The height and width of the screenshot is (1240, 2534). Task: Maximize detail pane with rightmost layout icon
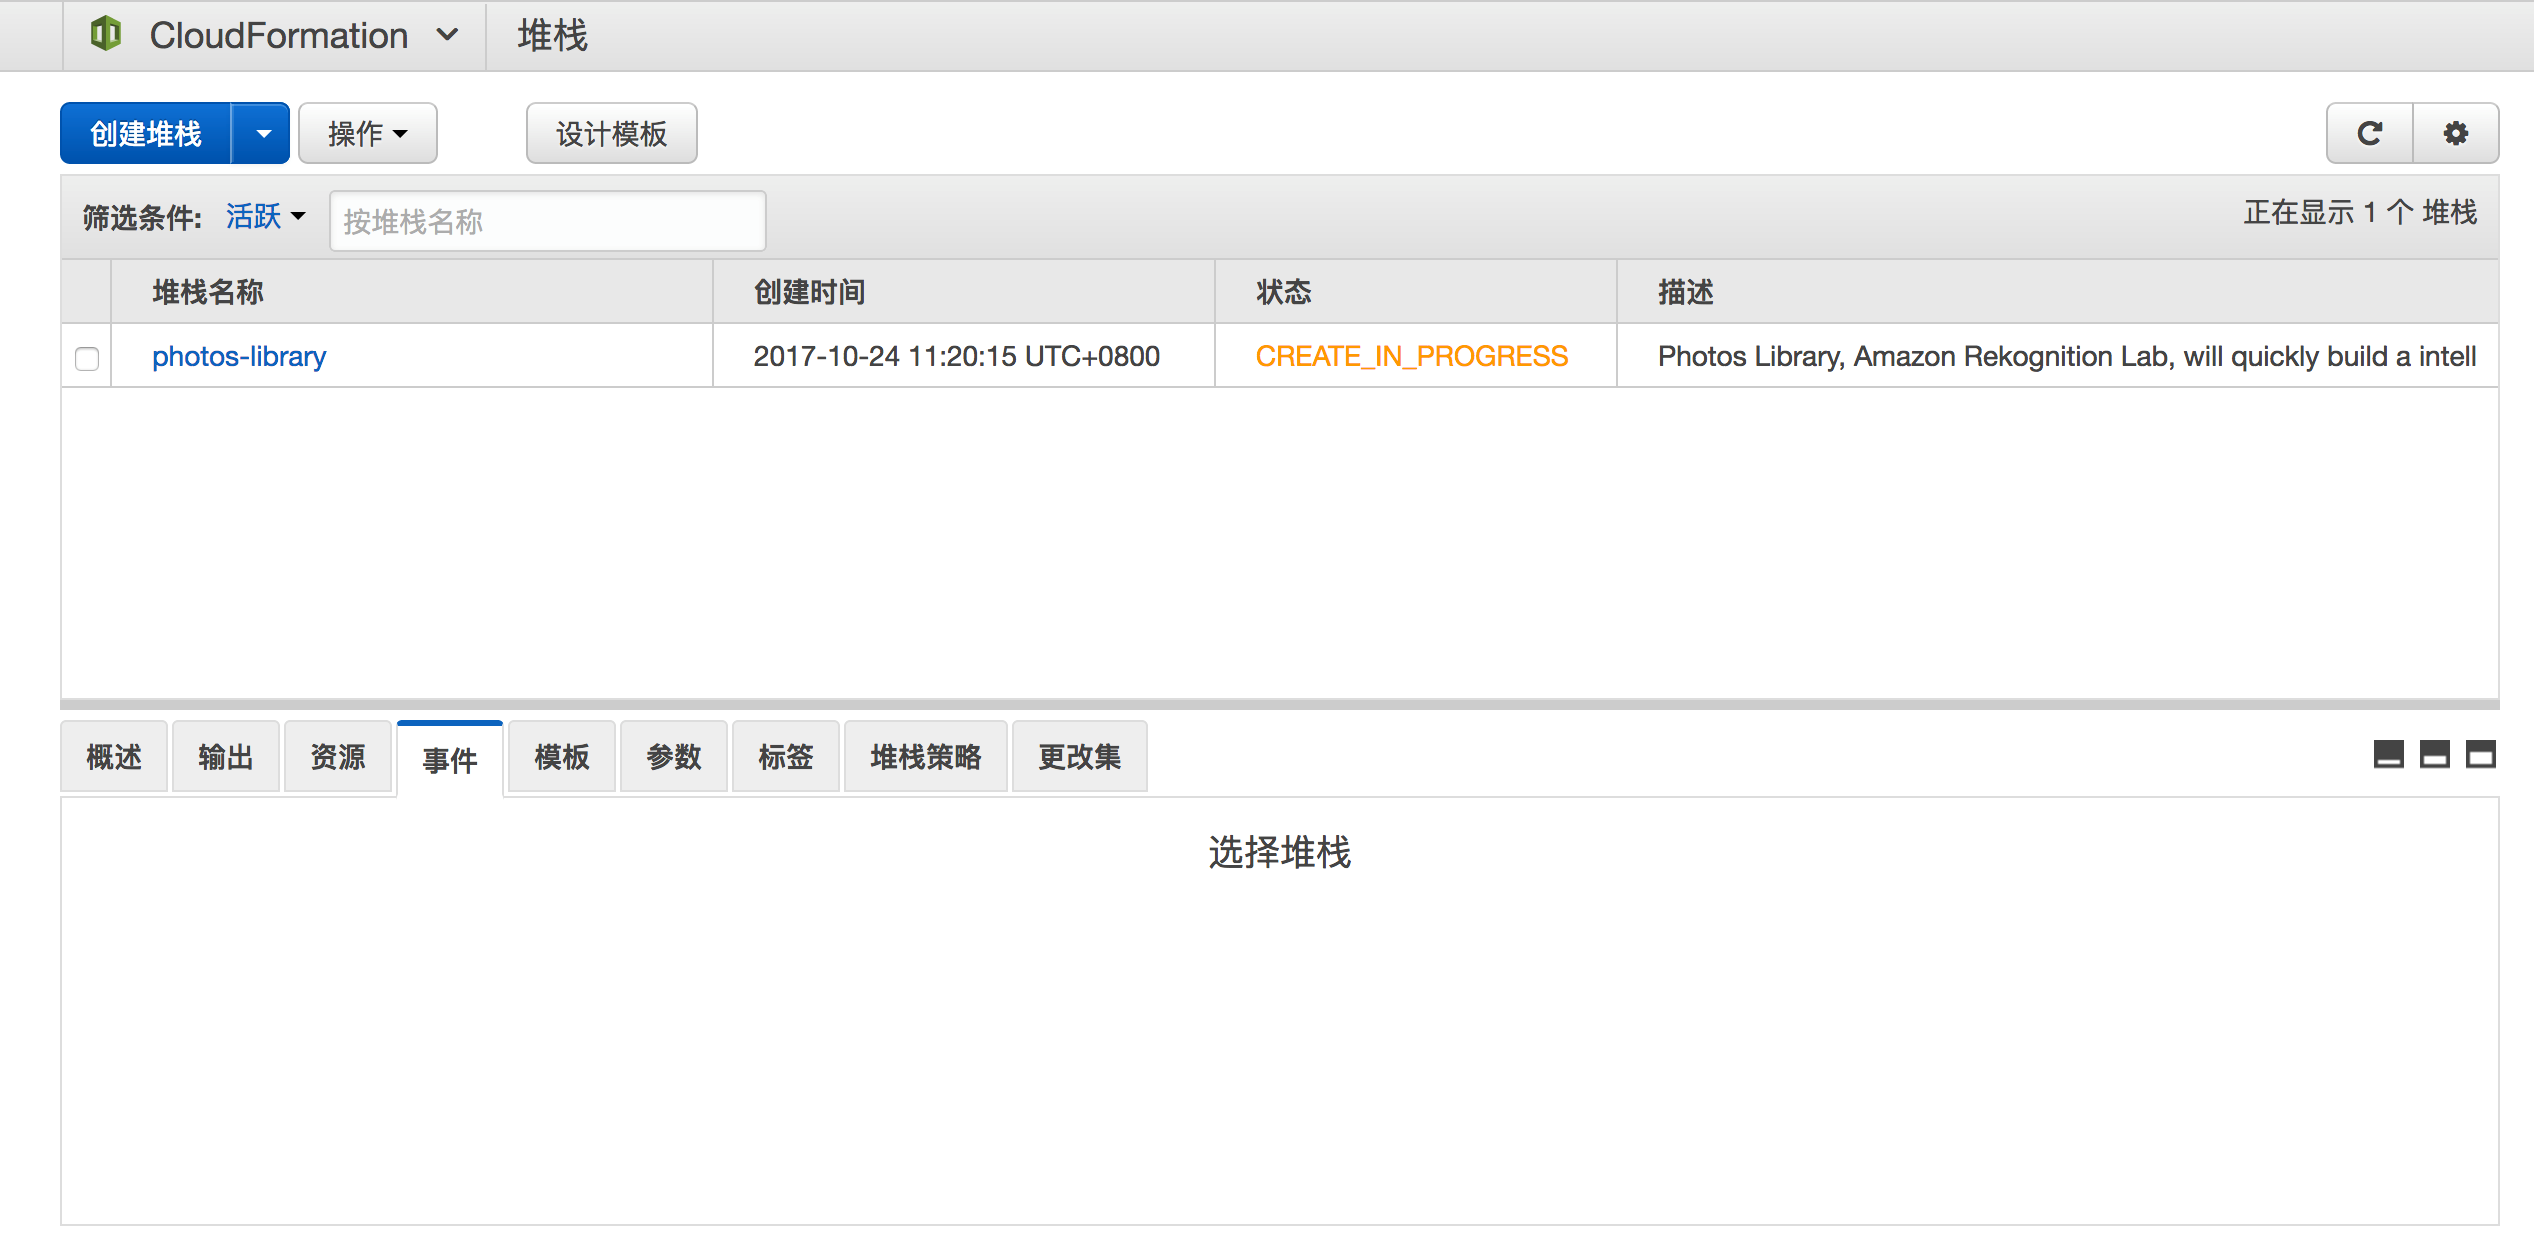(2480, 755)
